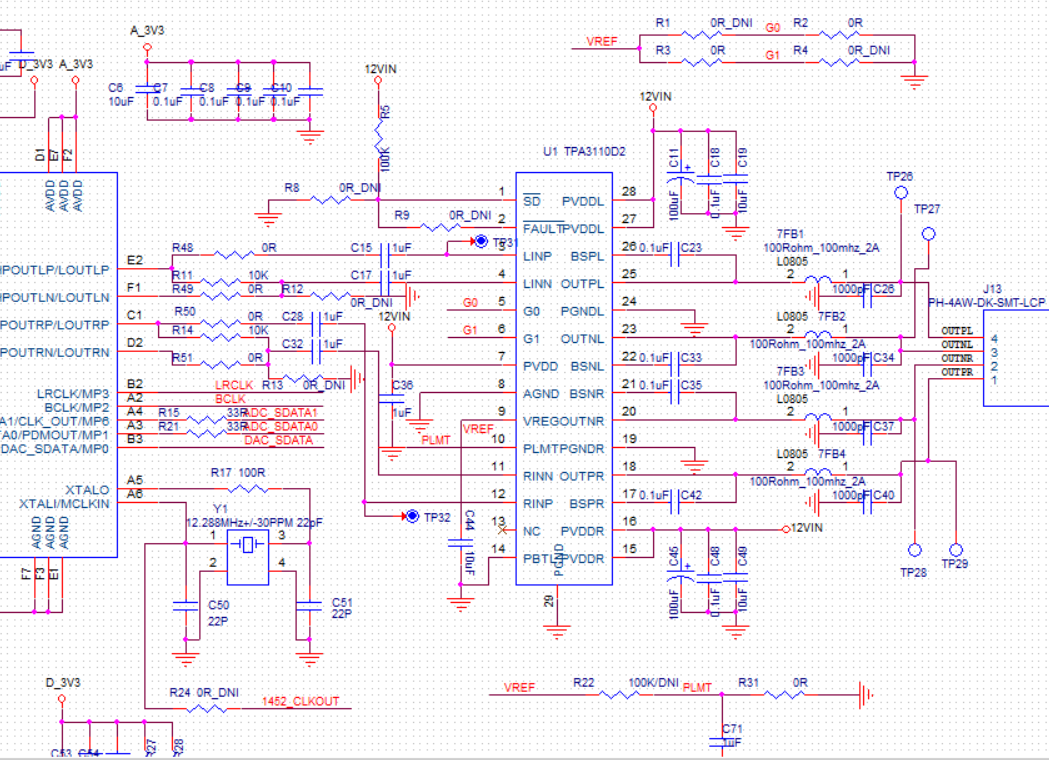Select the 1452_CLKOUT net label
Screen dimensions: 1049x760
[x=300, y=701]
